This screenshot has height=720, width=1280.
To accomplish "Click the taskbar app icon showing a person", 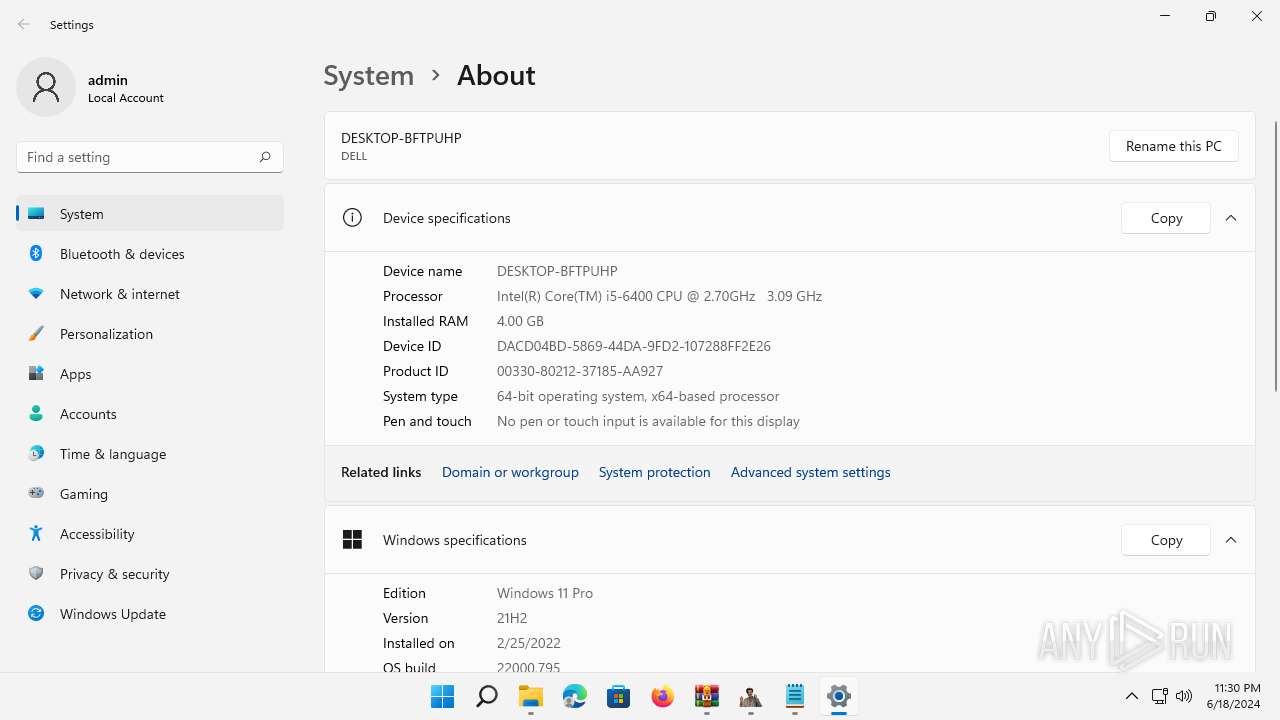I will tap(750, 696).
